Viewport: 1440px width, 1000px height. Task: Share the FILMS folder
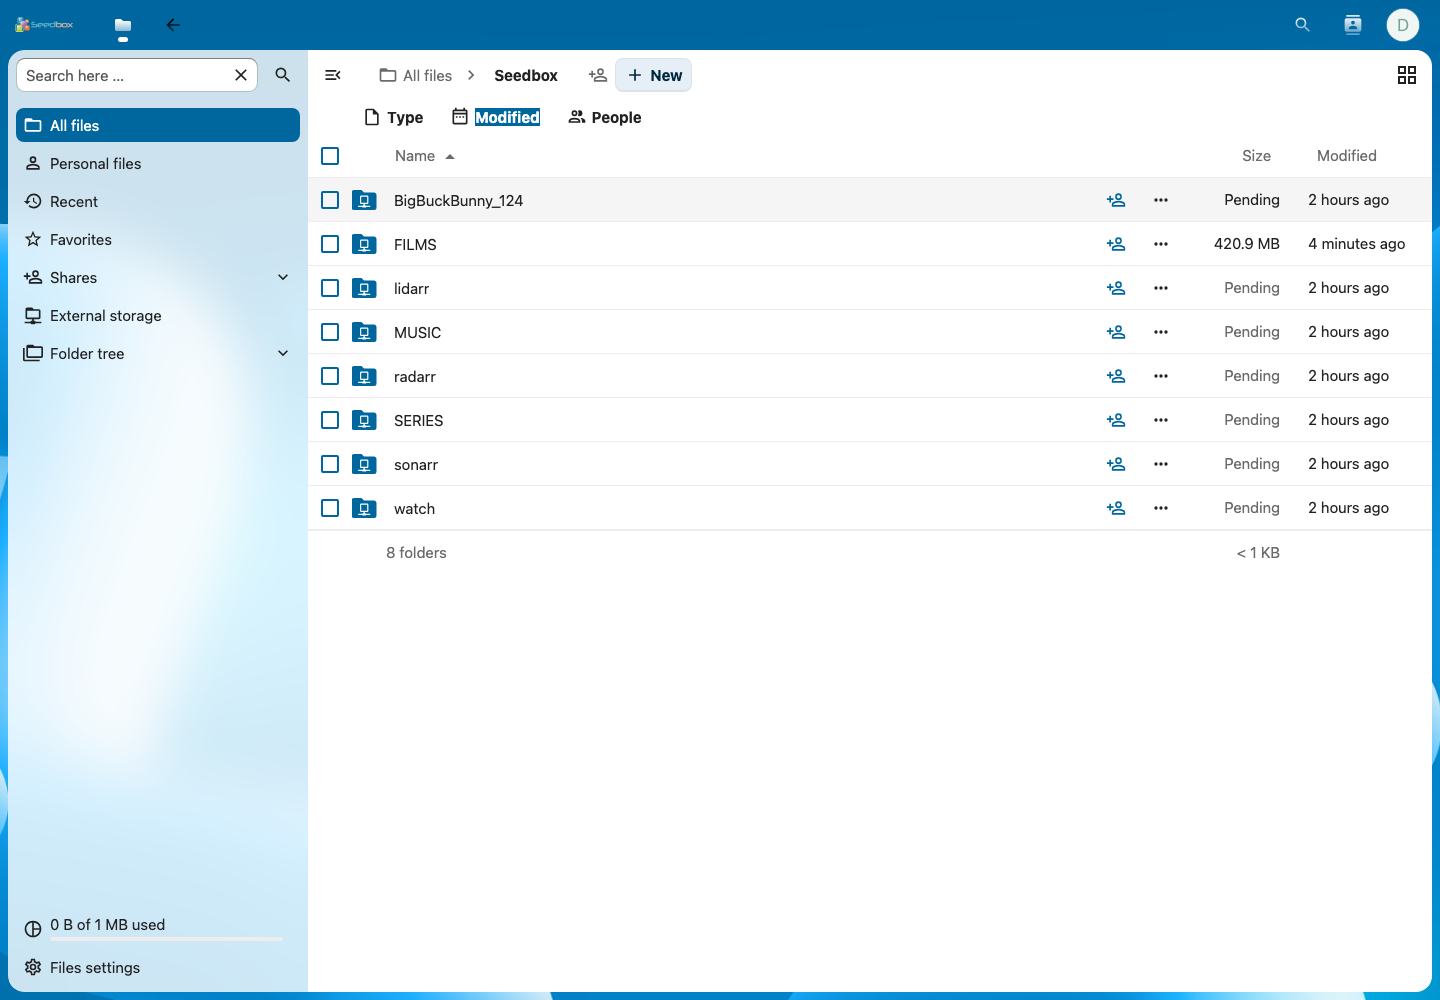[1116, 244]
